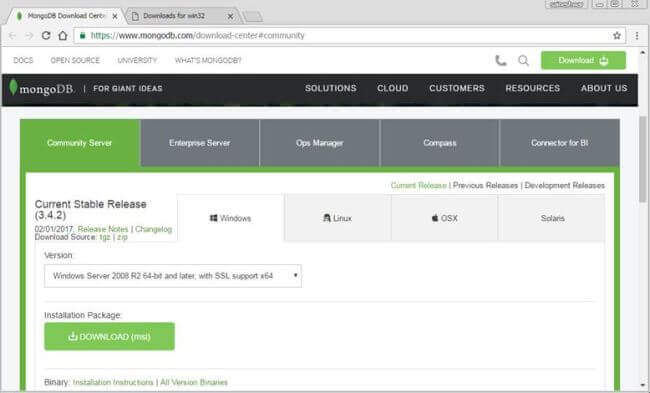Viewport: 650px width, 393px height.
Task: Click the browser forward arrow
Action: tap(29, 36)
